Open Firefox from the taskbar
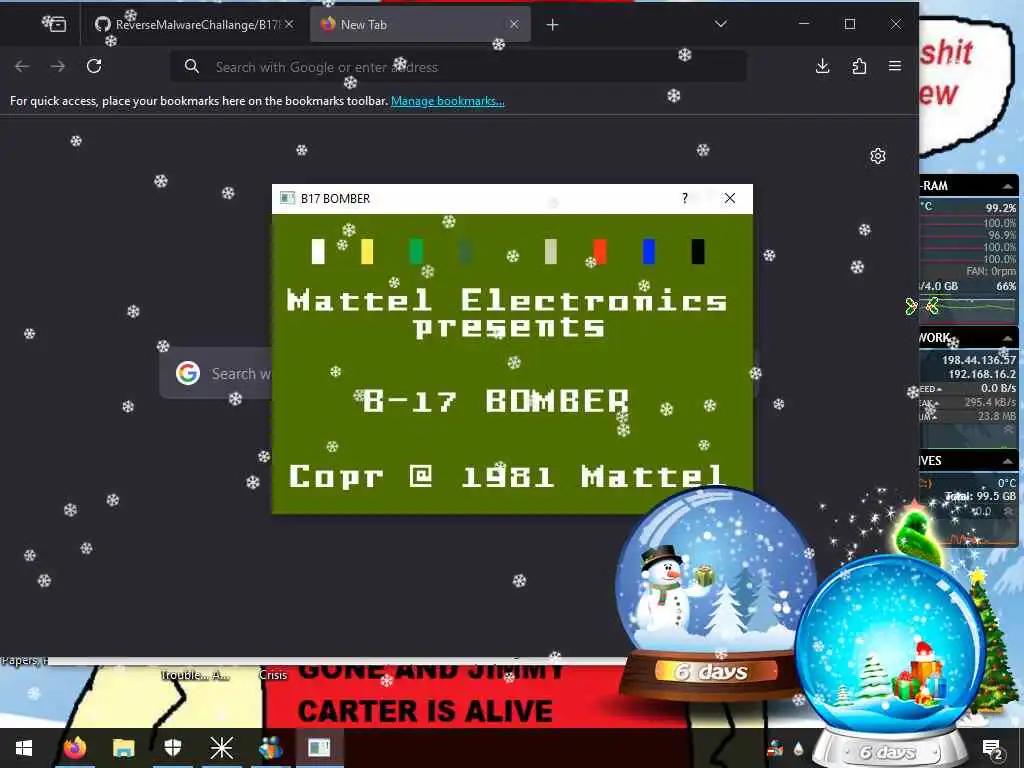1024x768 pixels. 74,748
